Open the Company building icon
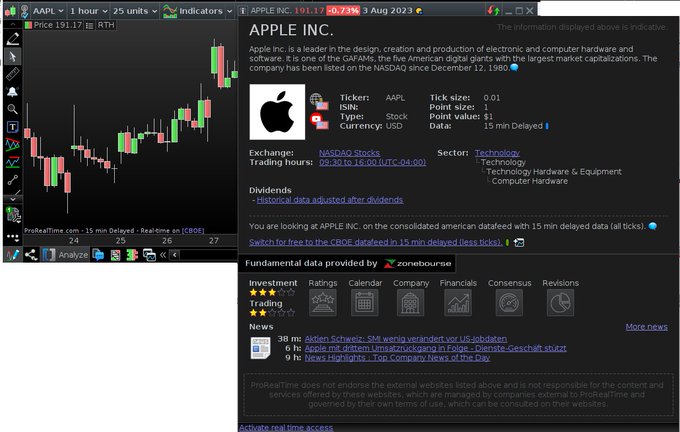This screenshot has width=680, height=432. pos(410,302)
